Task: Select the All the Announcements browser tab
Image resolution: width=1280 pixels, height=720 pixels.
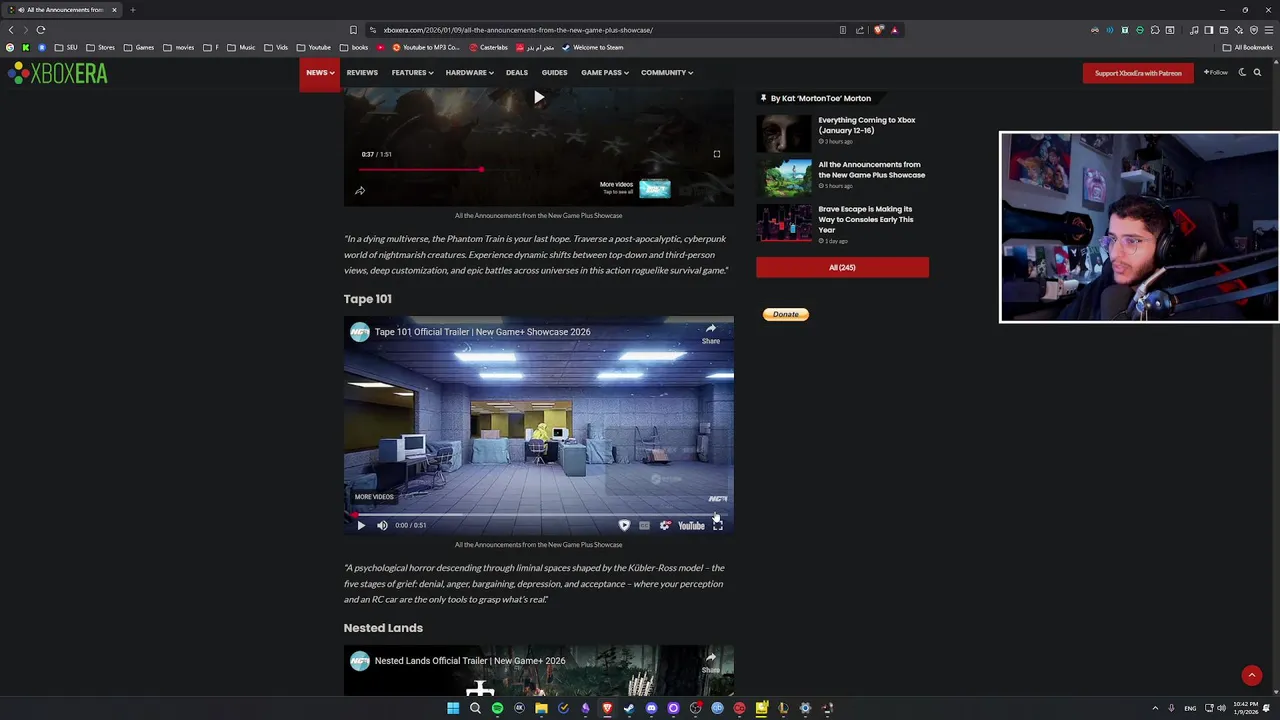Action: (x=62, y=10)
